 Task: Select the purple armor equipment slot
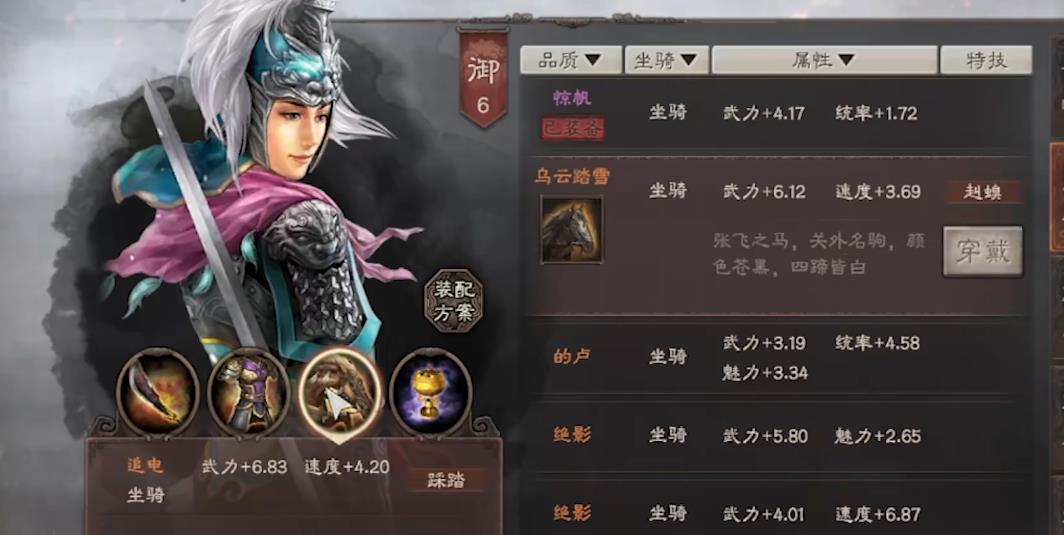click(x=249, y=393)
